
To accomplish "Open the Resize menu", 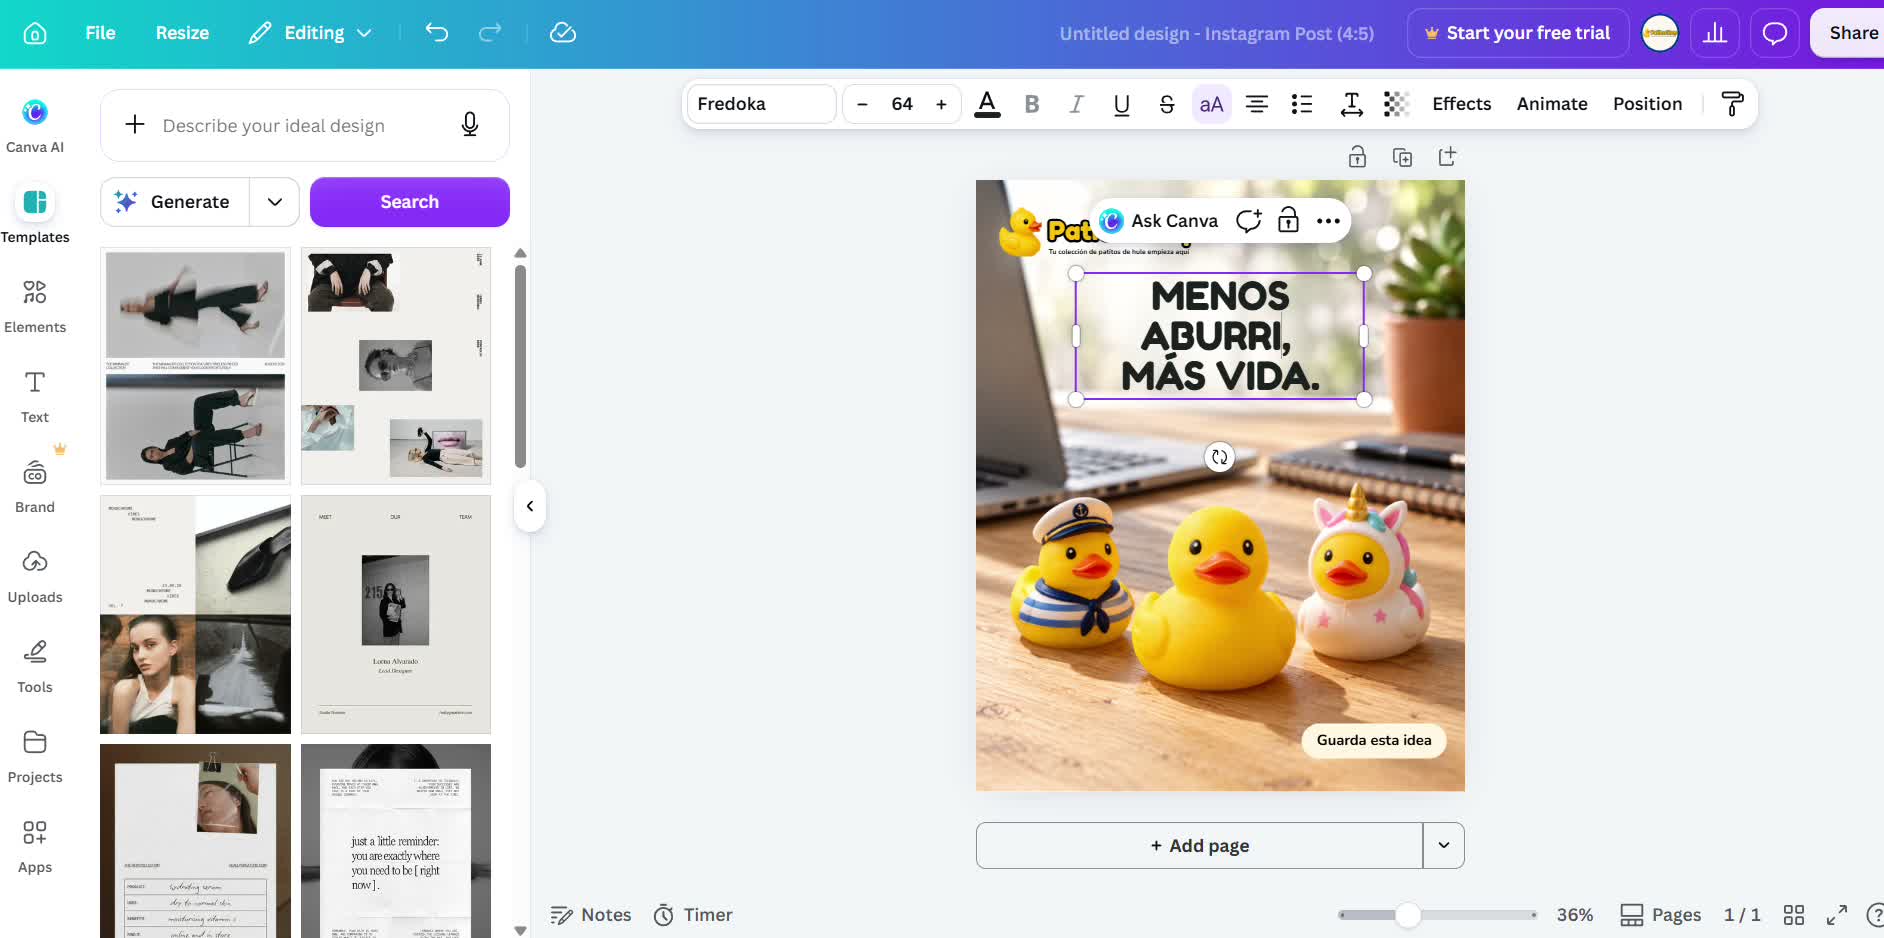I will coord(182,33).
